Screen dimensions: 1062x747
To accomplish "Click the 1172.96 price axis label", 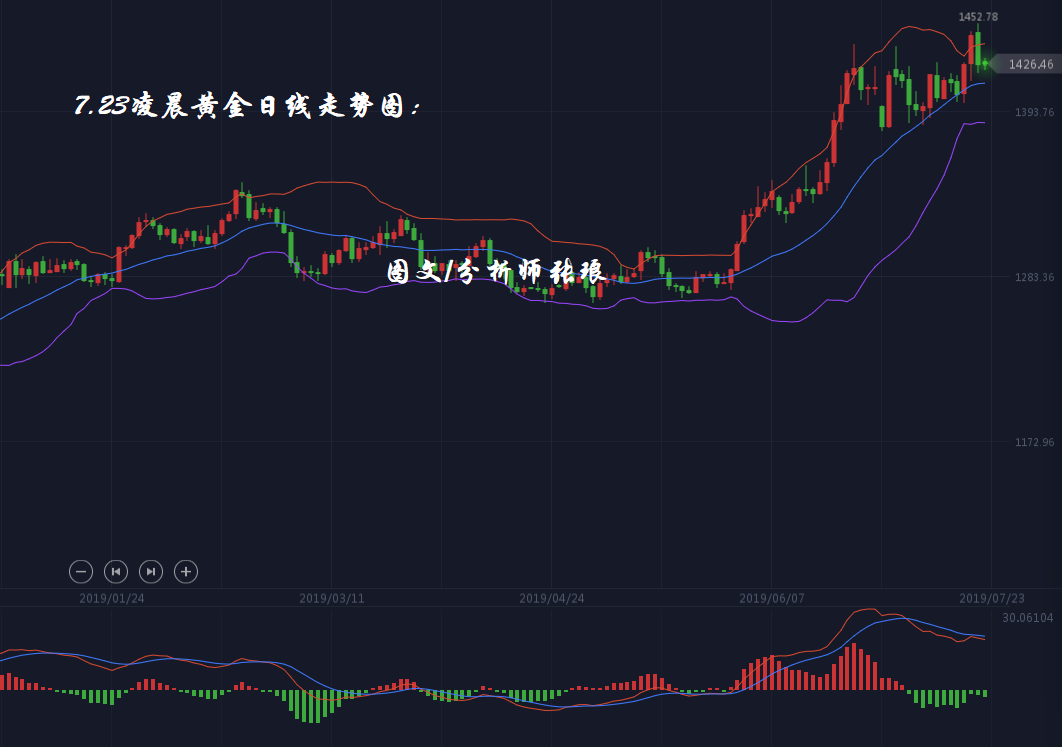I will 1034,442.
